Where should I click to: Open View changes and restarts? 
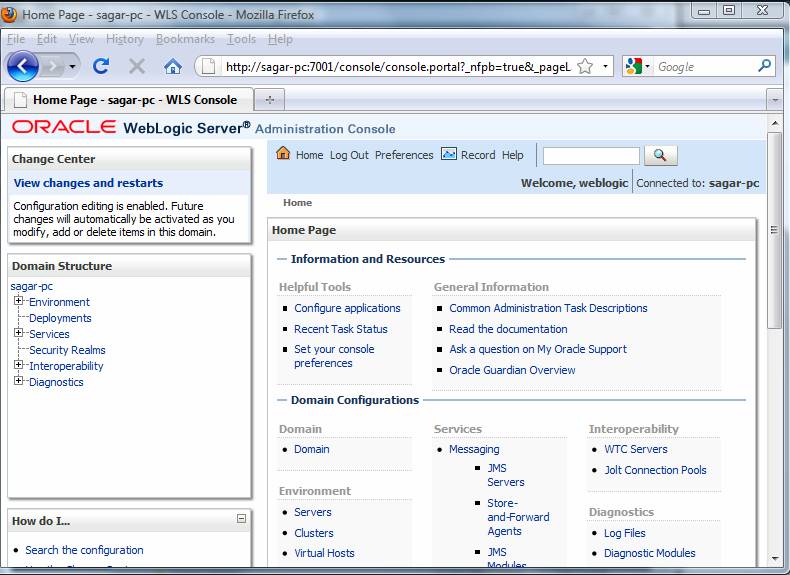[88, 183]
